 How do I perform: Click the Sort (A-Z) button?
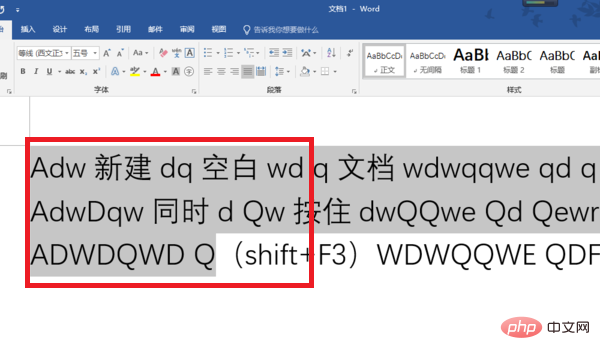tap(331, 53)
